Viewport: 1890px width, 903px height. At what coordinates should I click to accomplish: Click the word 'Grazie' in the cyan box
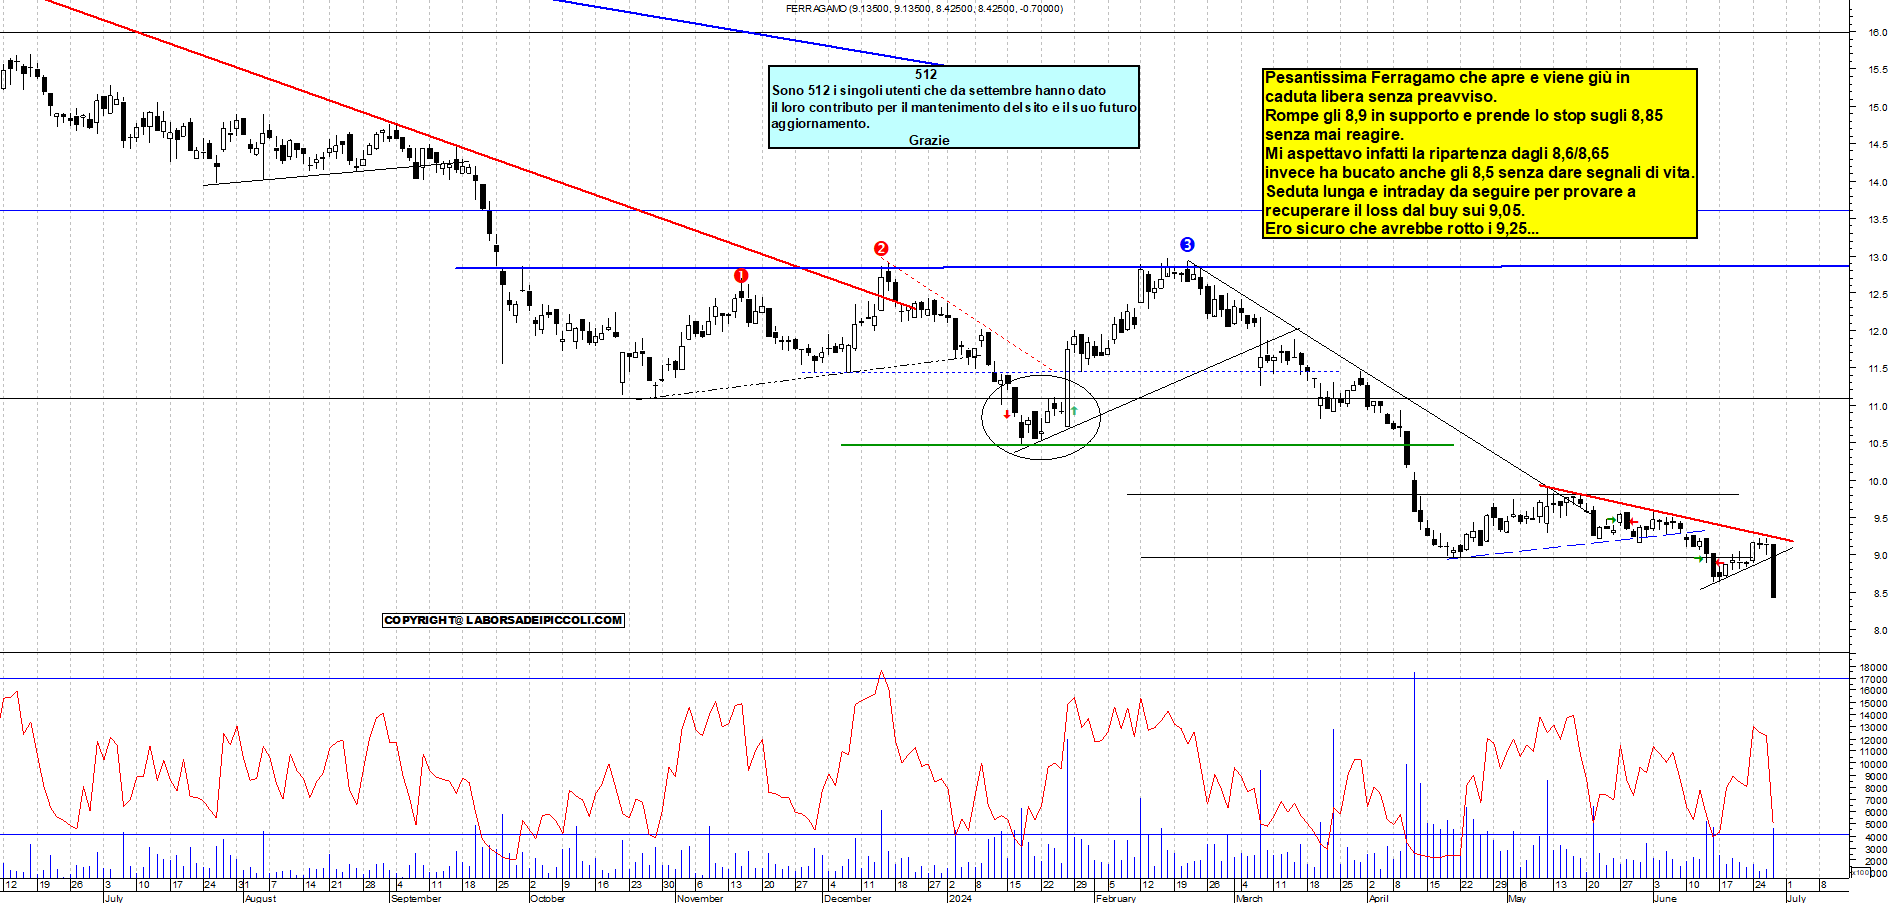929,140
